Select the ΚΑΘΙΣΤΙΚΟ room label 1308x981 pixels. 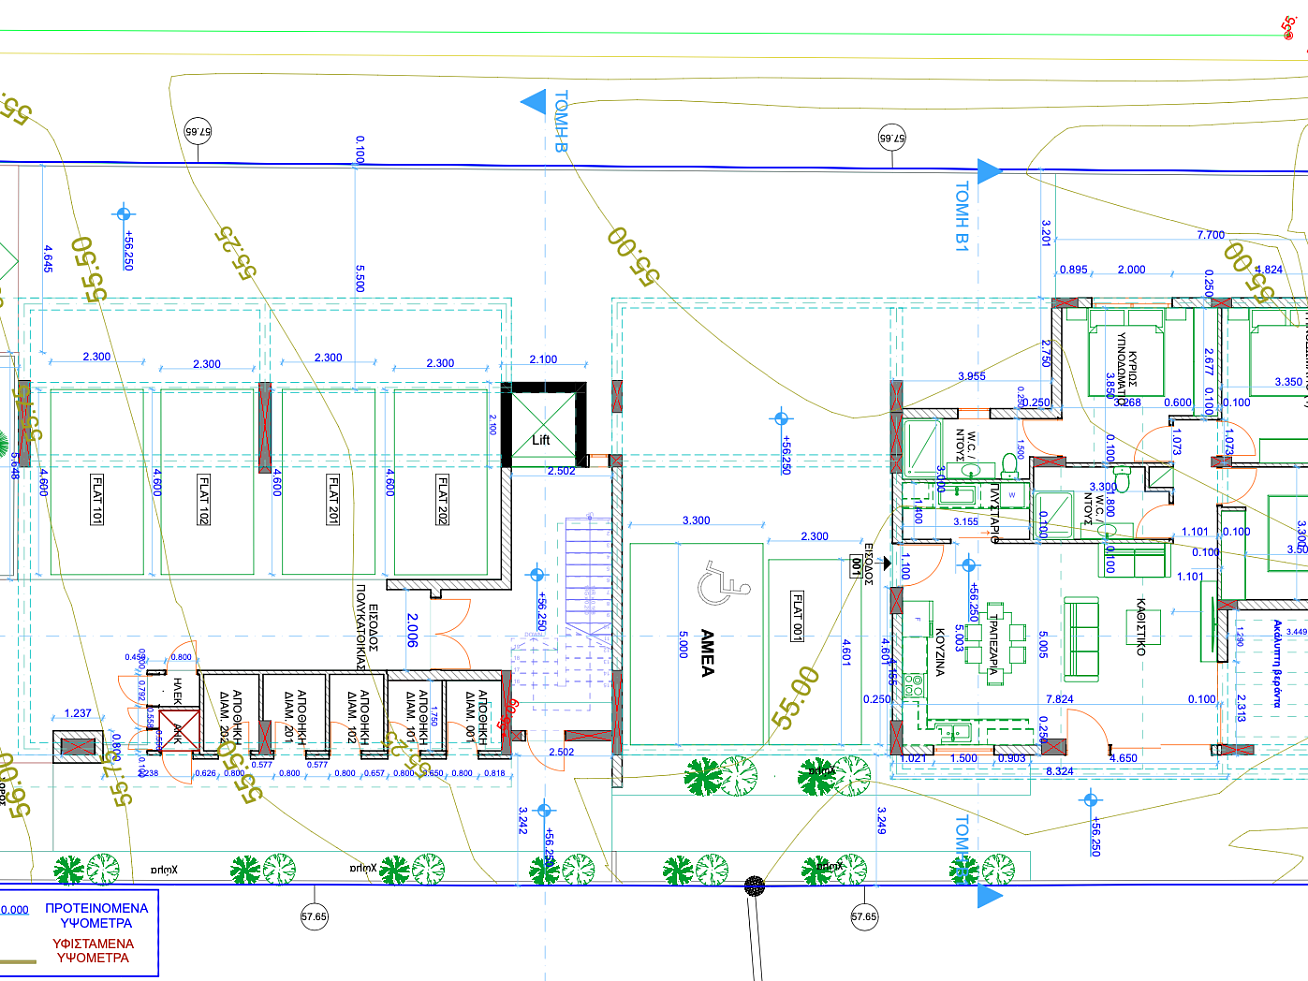[x=1140, y=627]
